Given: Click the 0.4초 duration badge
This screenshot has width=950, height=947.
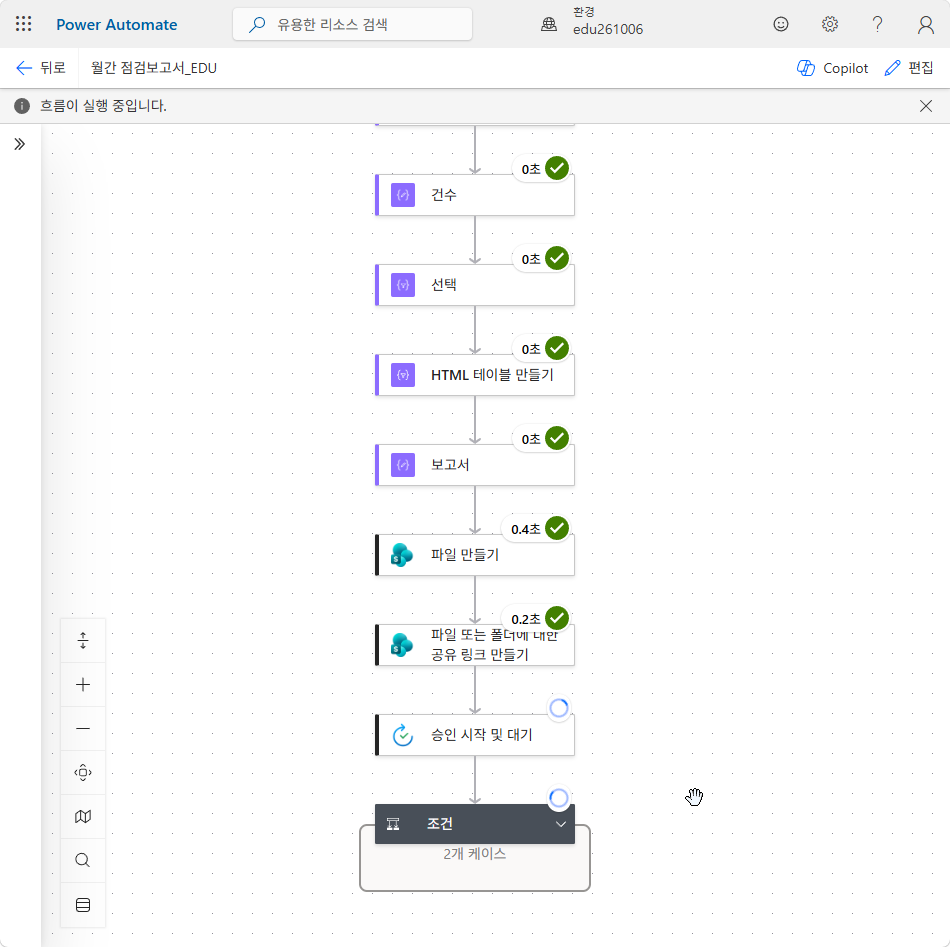Looking at the screenshot, I should (525, 529).
